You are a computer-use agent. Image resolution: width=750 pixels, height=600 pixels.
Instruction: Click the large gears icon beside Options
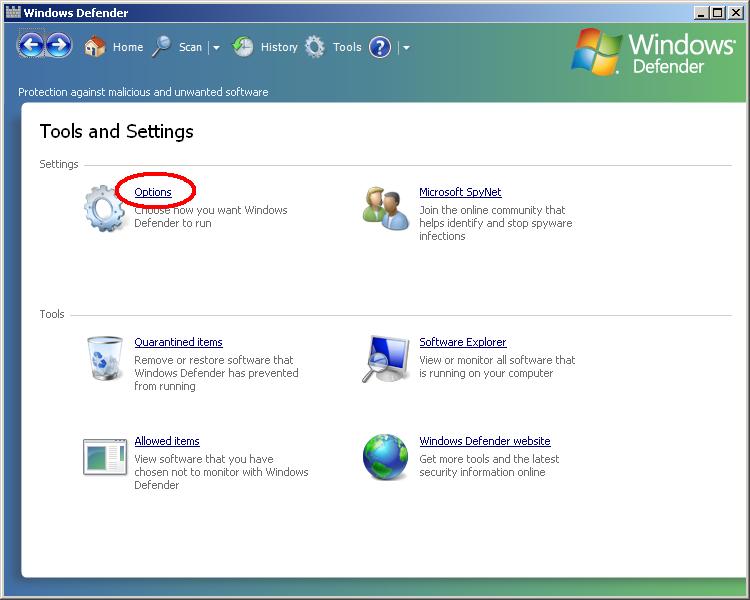pos(104,208)
